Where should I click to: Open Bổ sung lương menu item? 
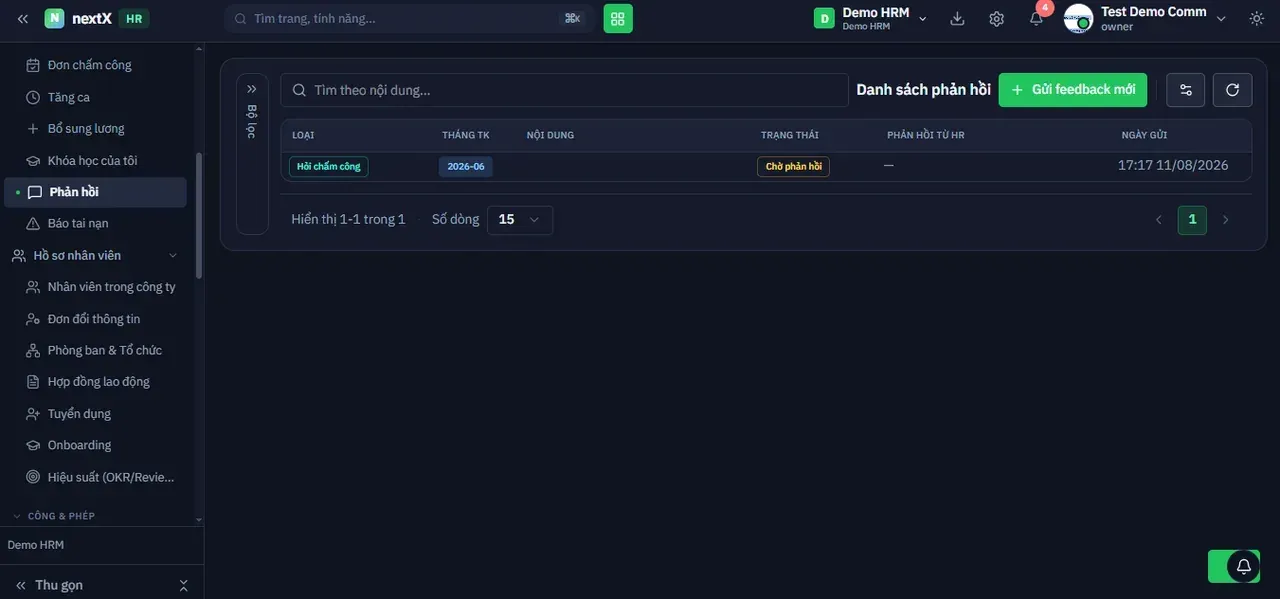95,129
